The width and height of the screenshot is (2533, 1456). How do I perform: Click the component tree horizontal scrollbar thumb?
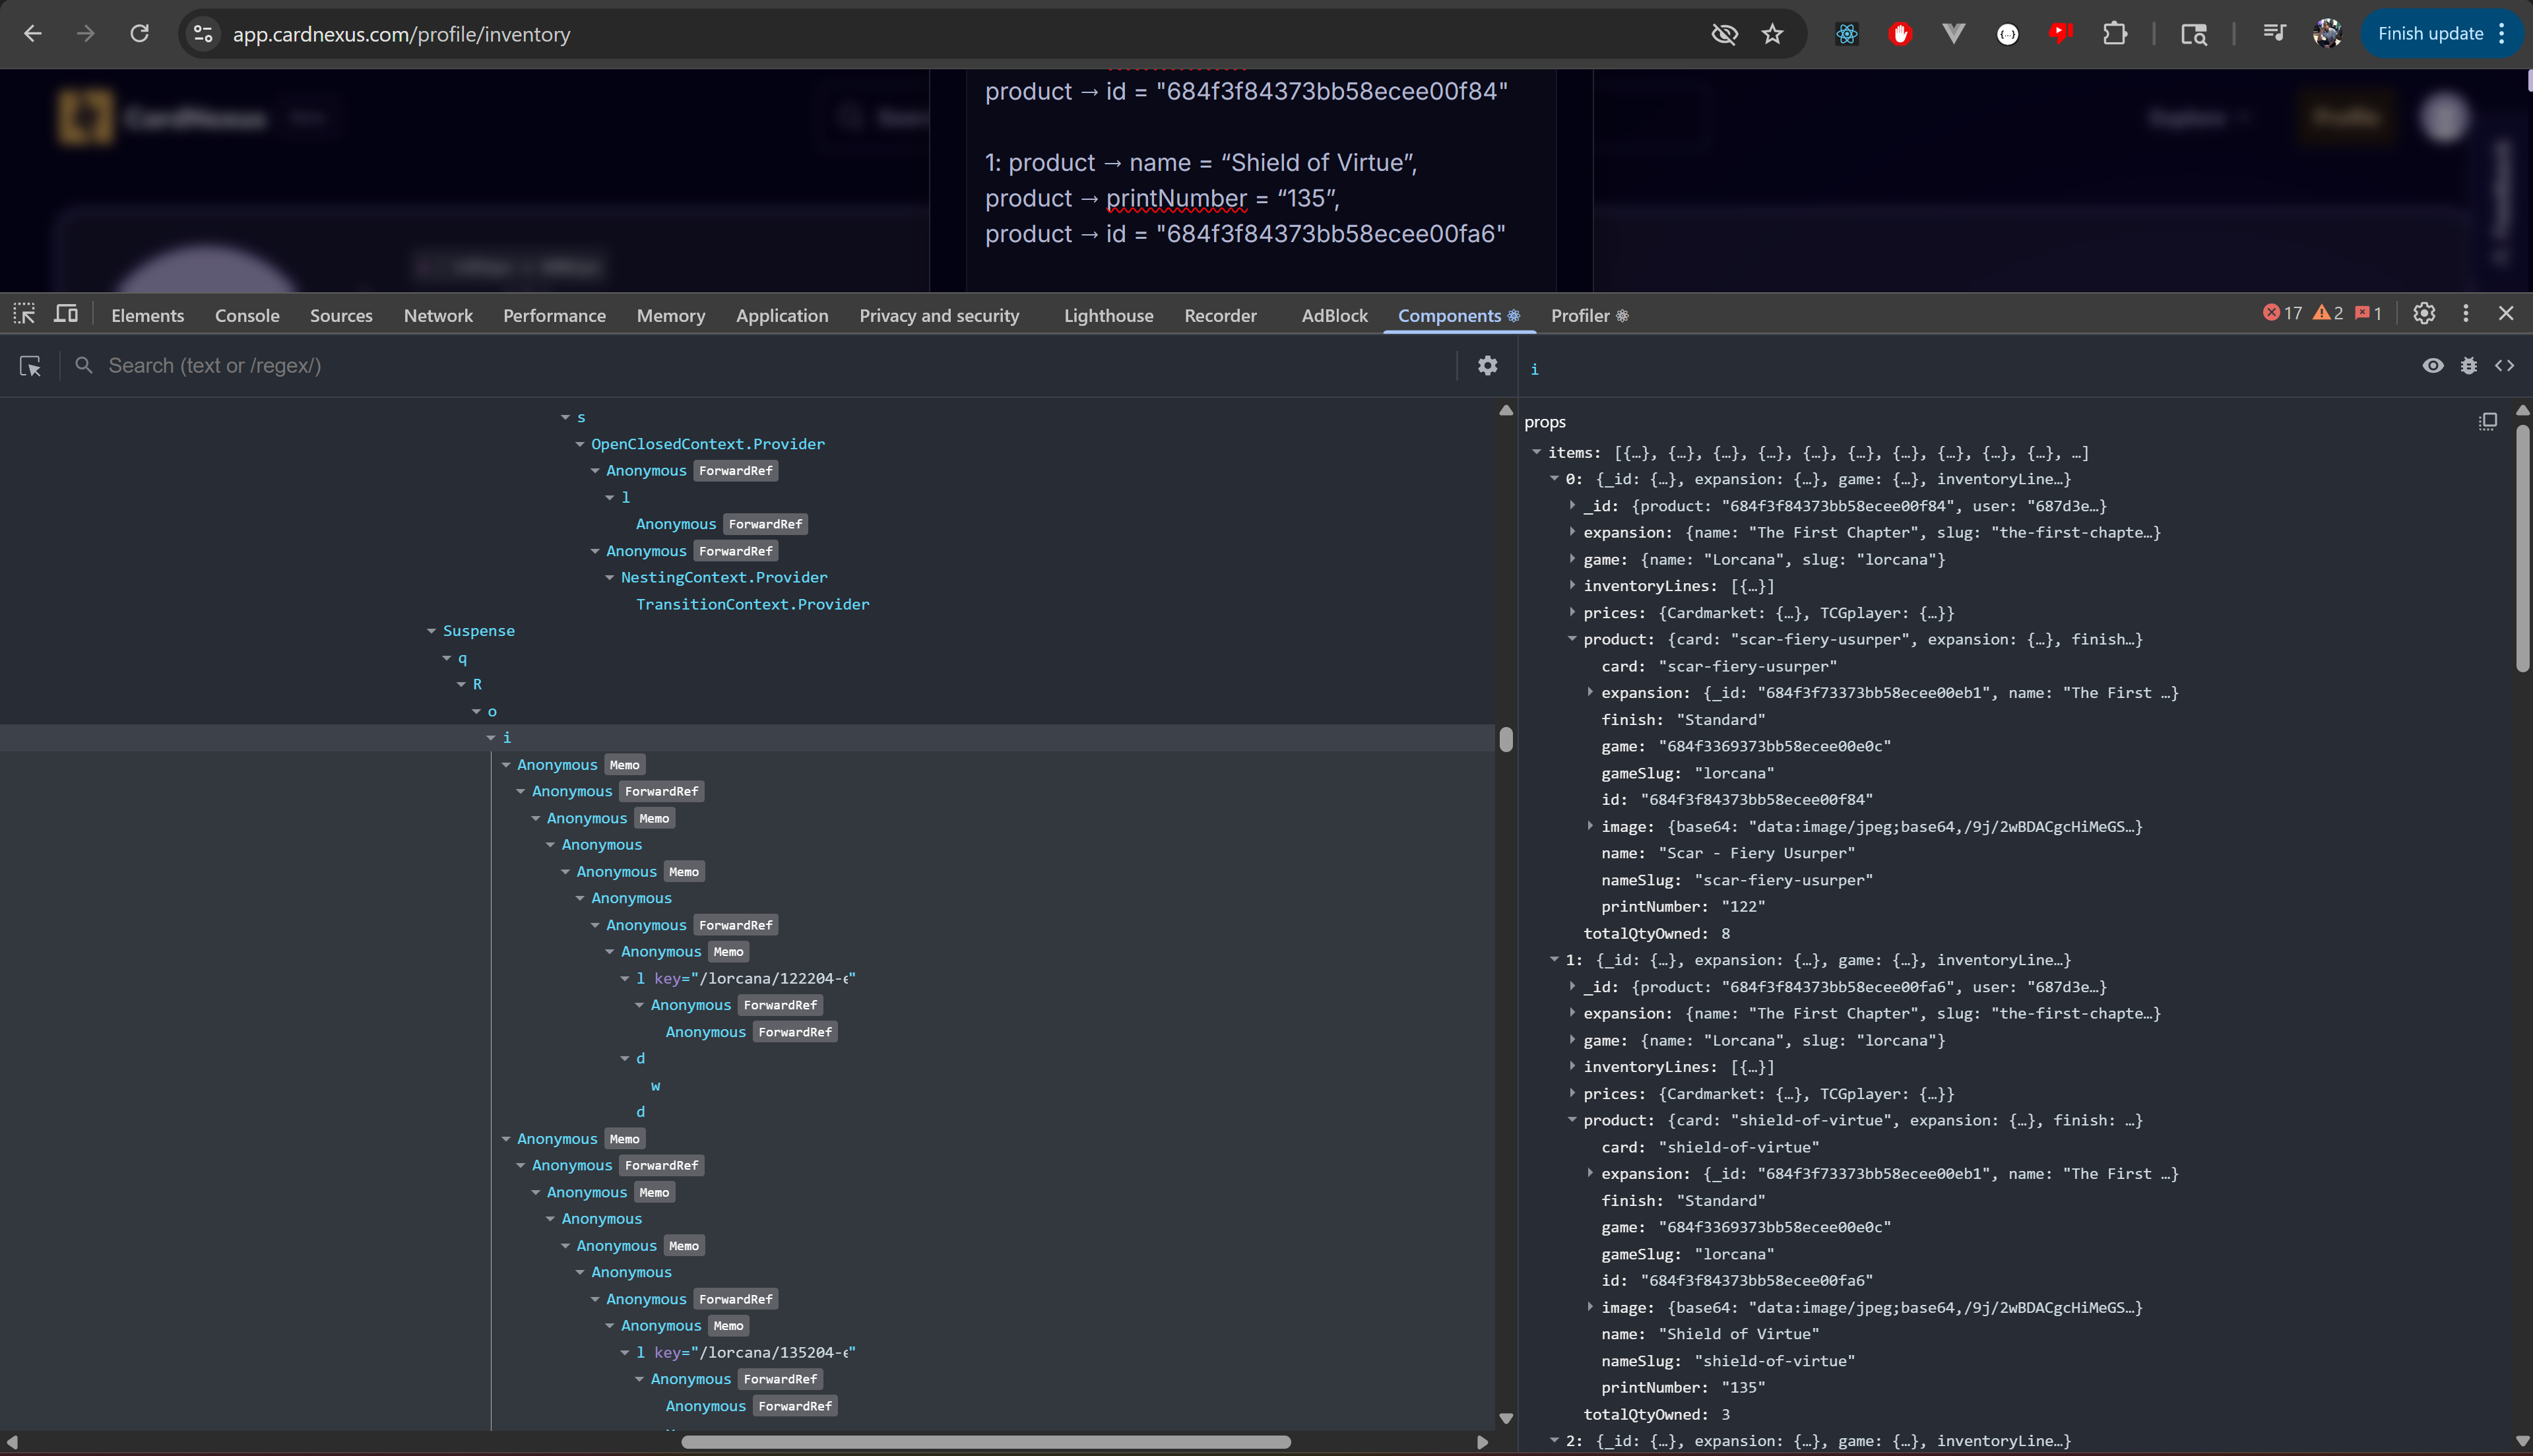tap(986, 1442)
